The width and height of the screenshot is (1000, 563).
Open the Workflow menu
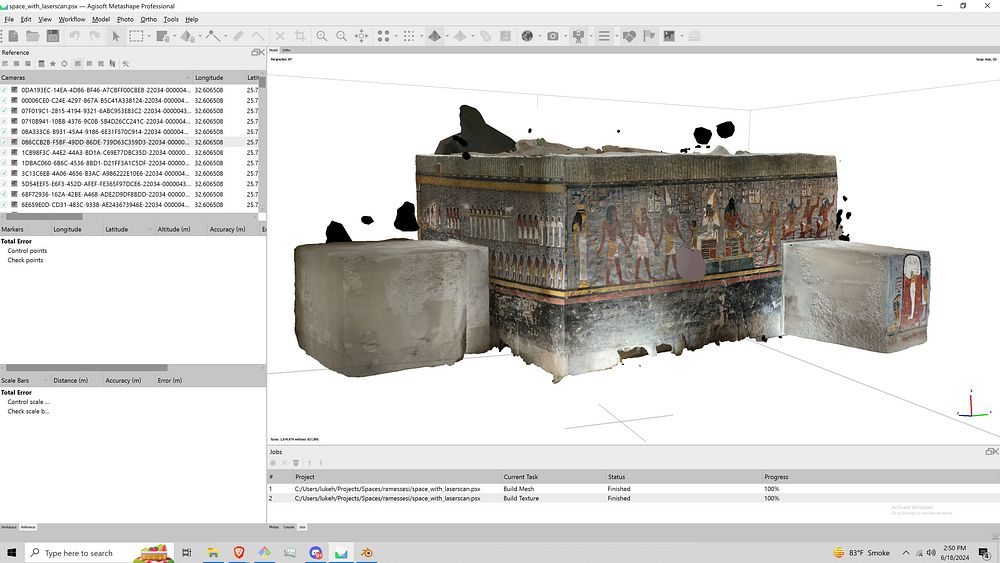click(71, 19)
